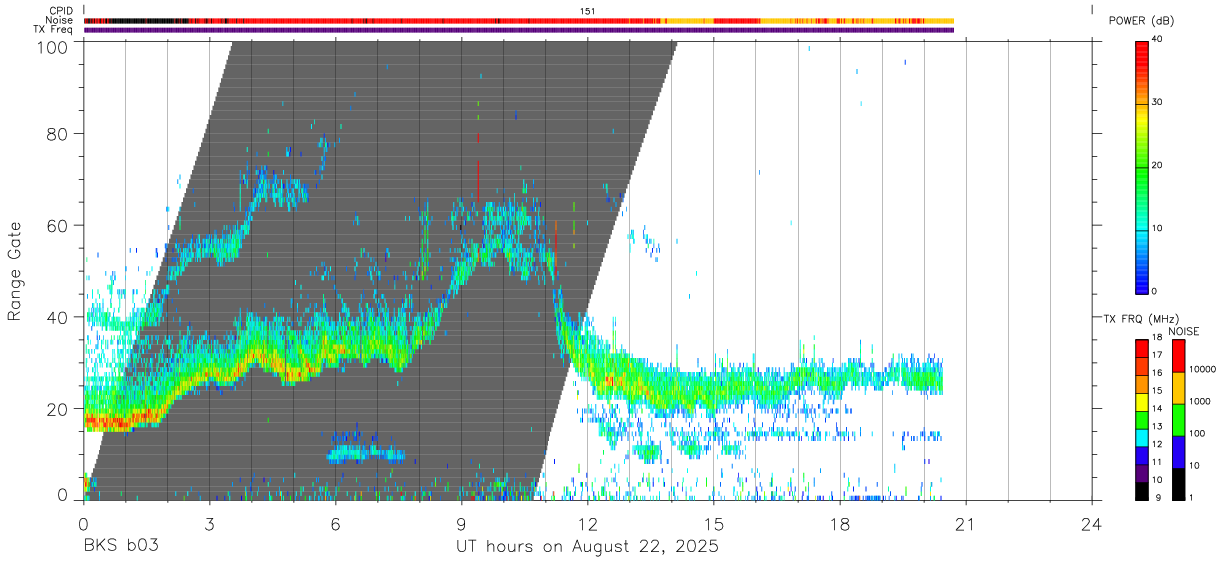Viewport: 1228px width, 567px height.
Task: Select the "Noise" strip label at top left
Action: tap(61, 20)
